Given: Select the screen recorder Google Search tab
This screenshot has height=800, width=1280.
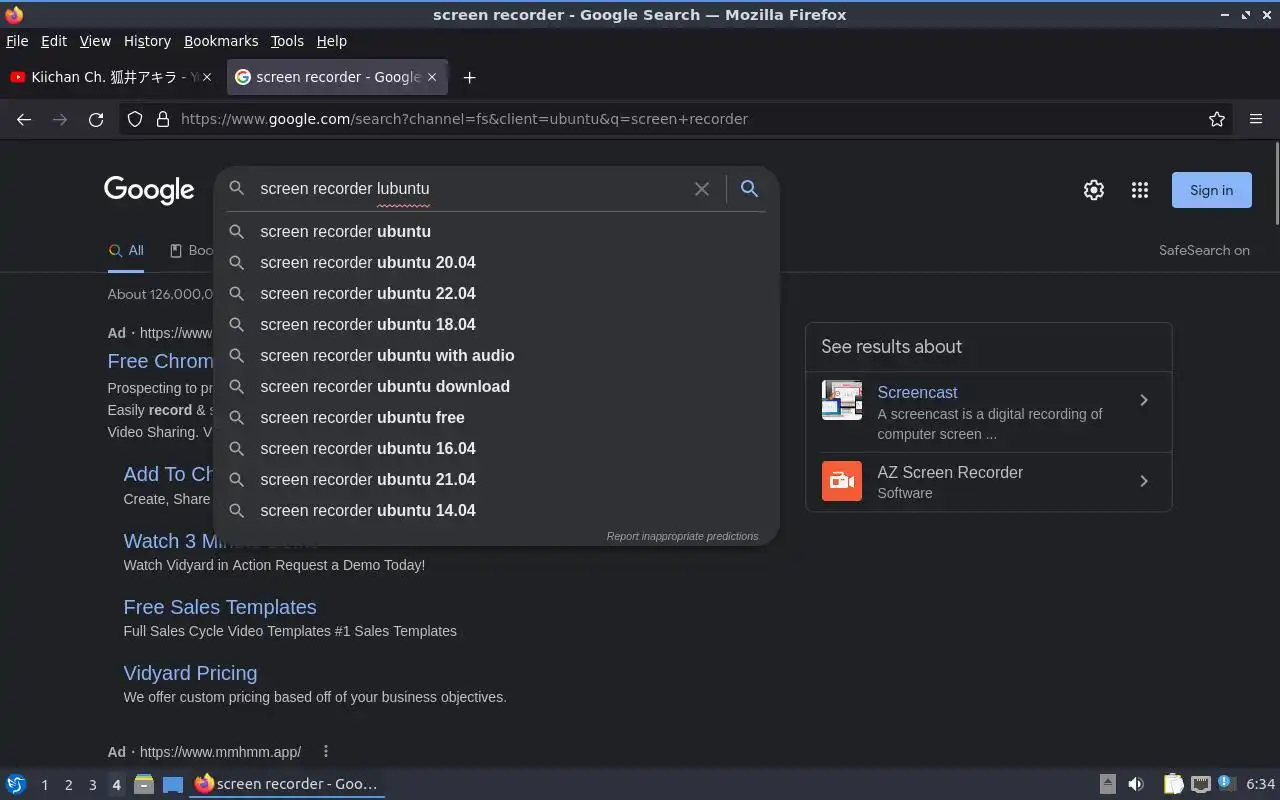Looking at the screenshot, I should pos(336,77).
